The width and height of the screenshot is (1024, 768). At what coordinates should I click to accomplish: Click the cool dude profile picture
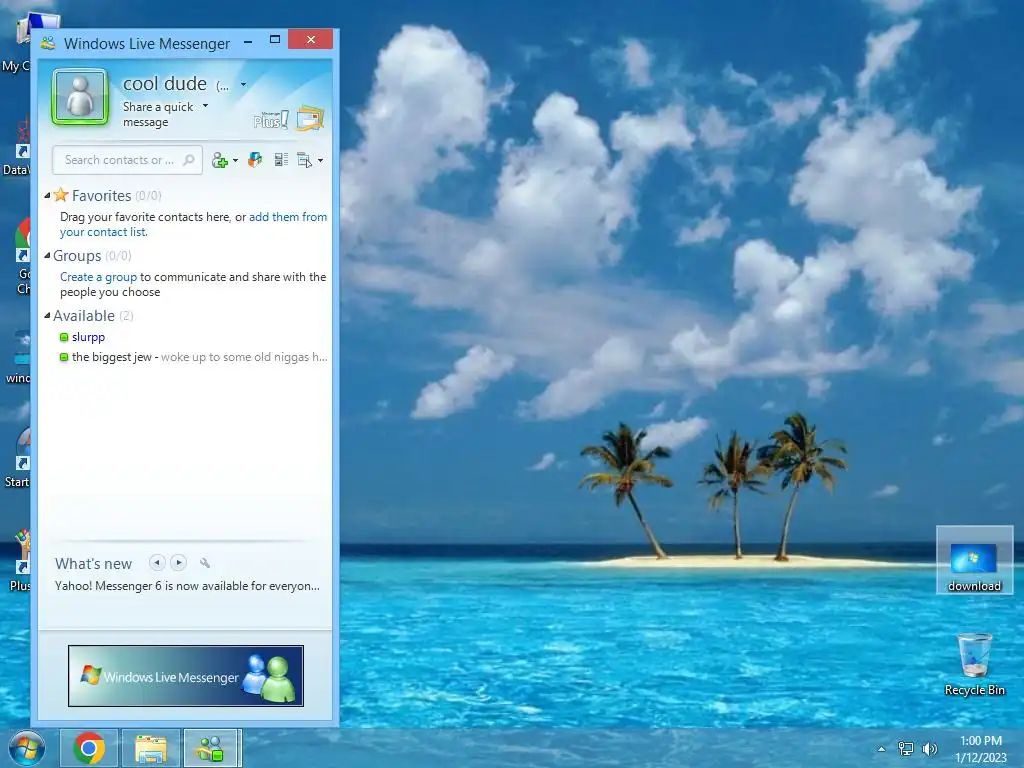[80, 97]
